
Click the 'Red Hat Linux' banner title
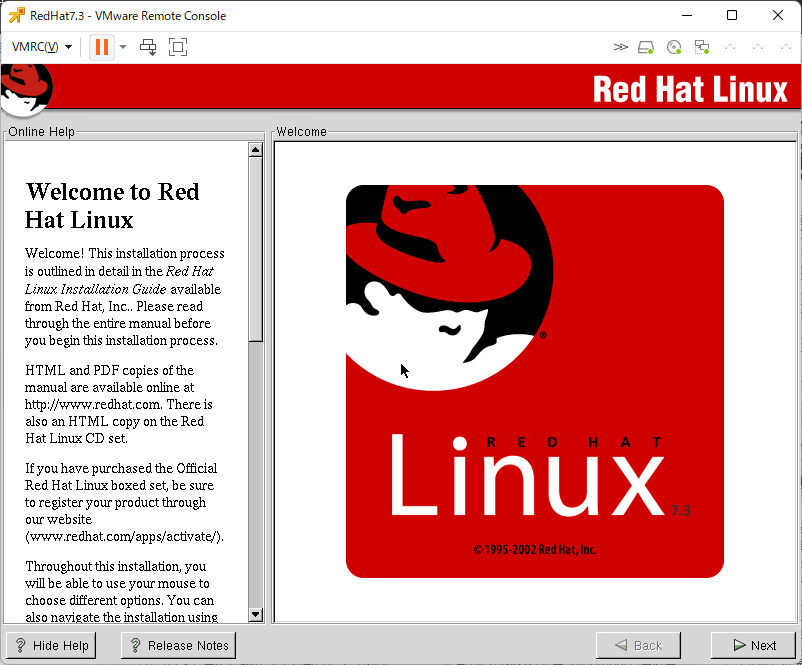(690, 90)
